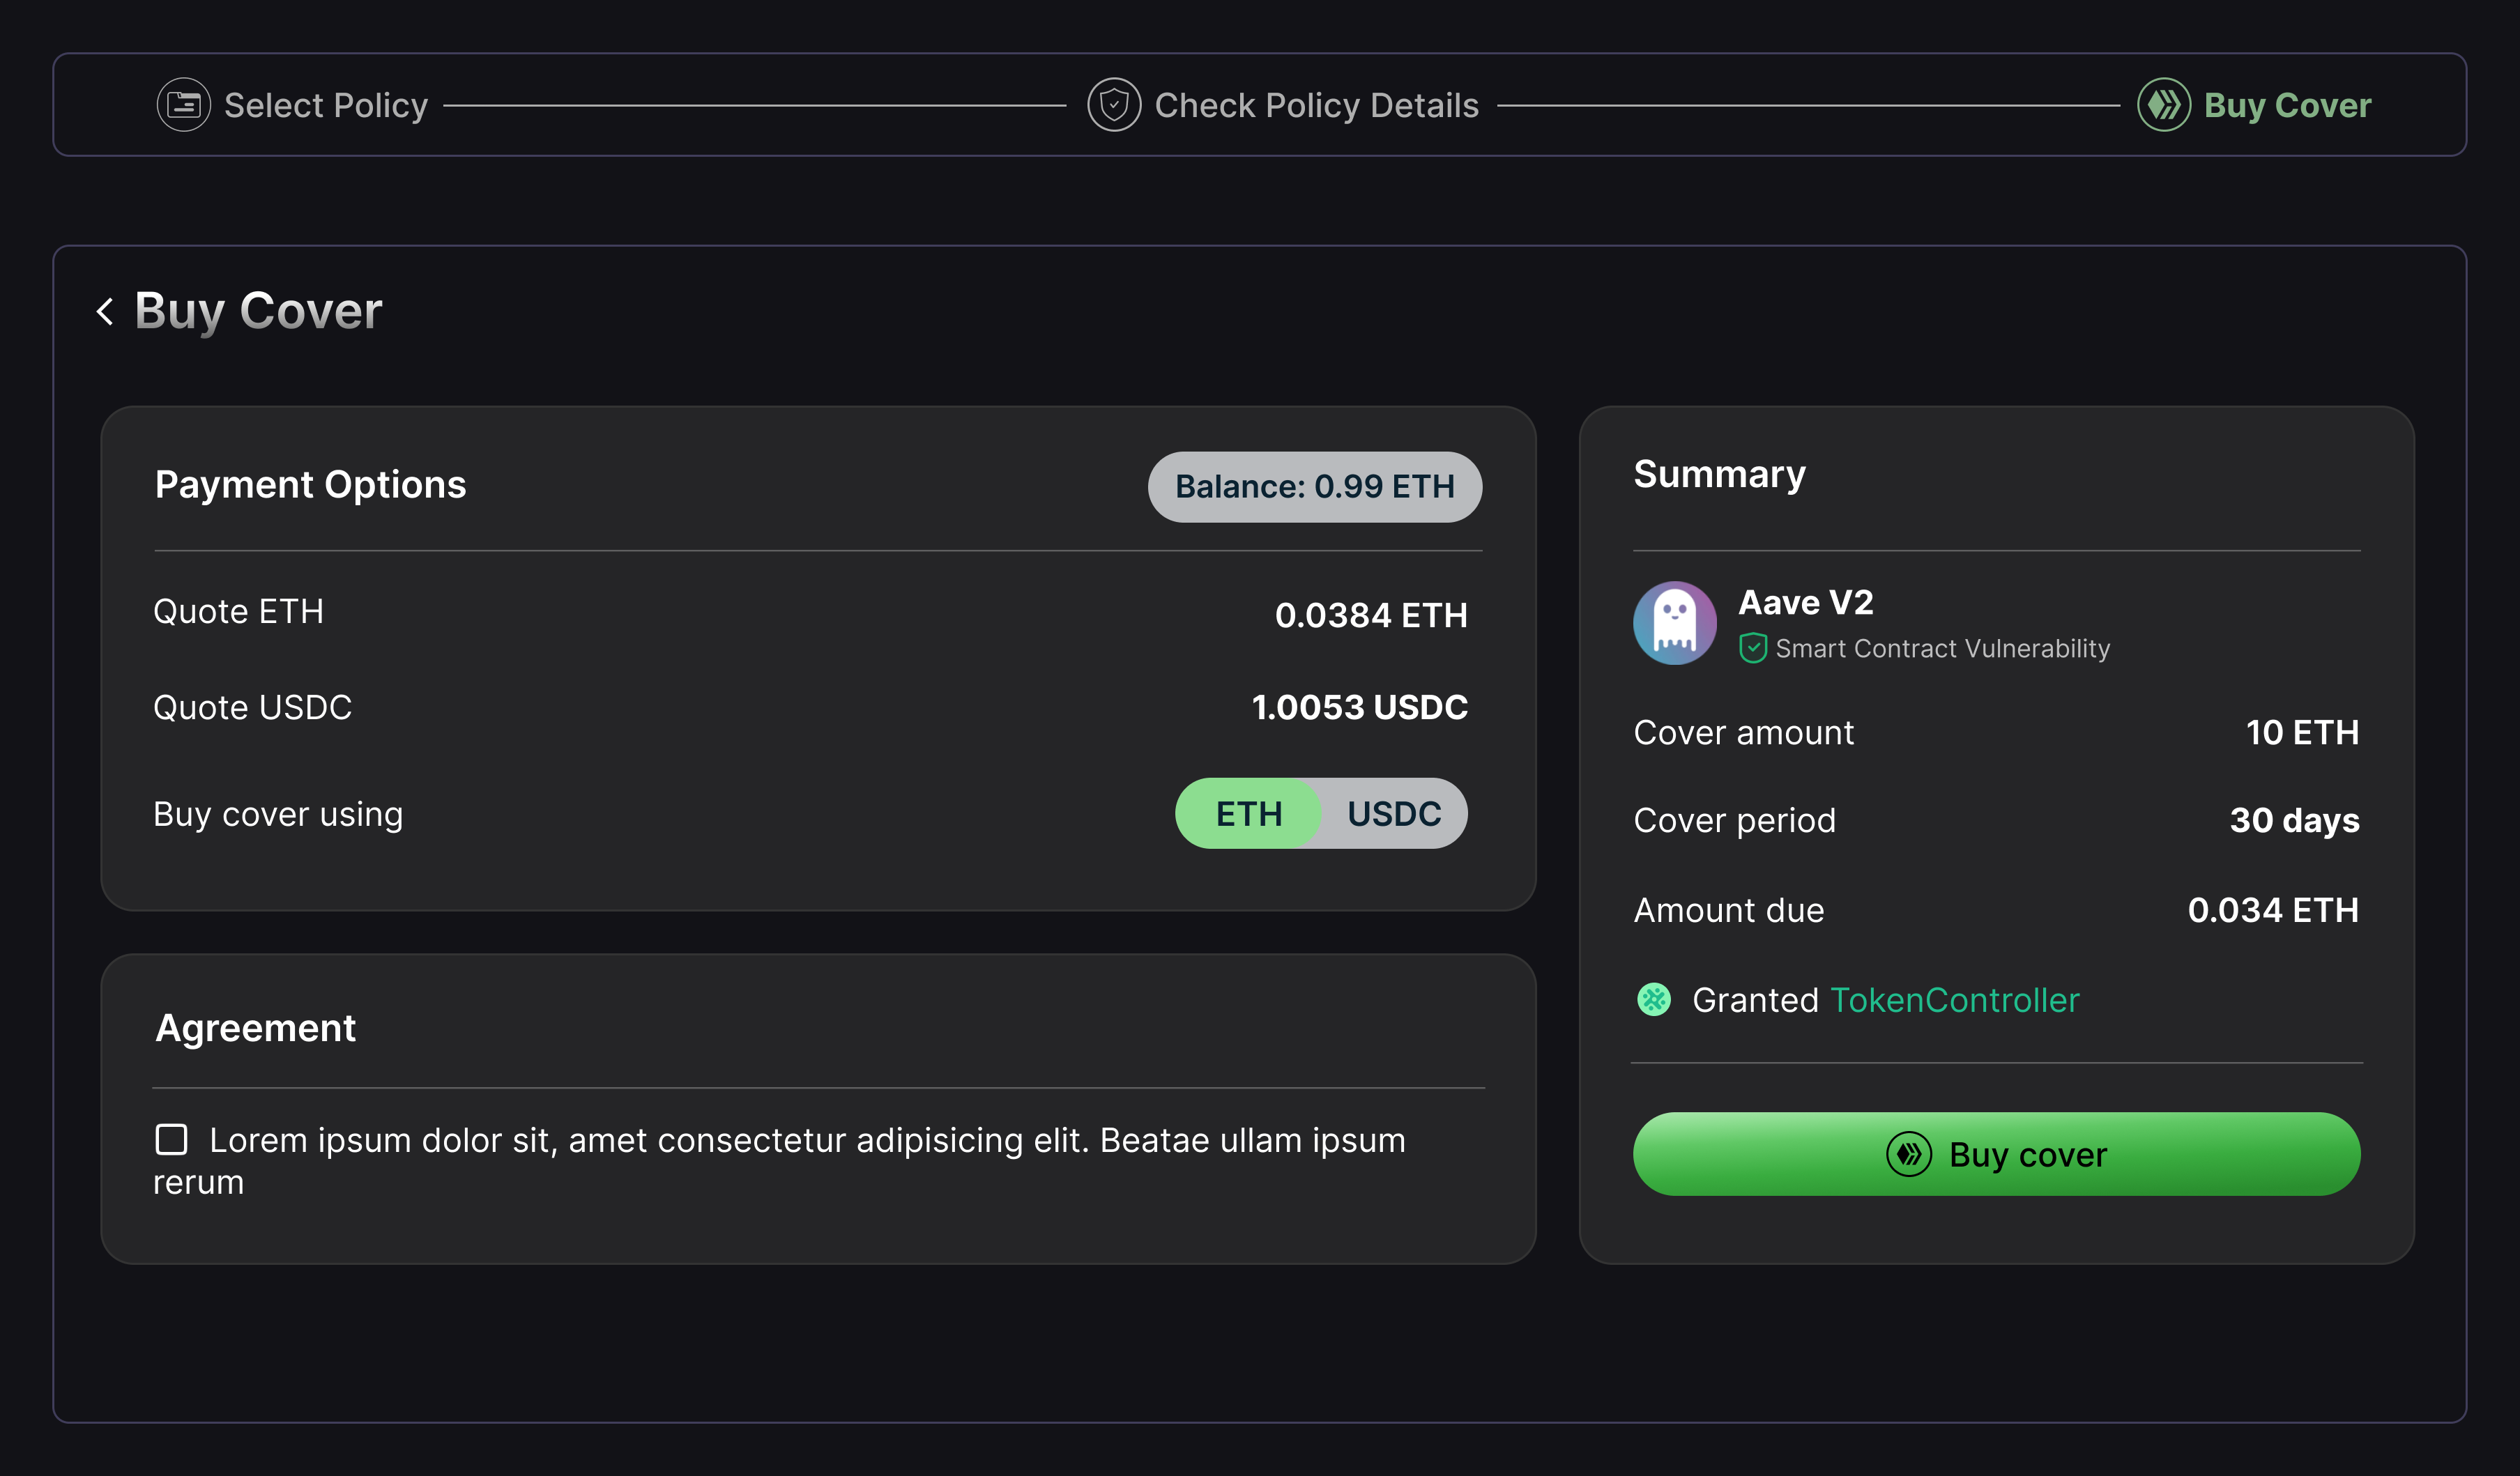Click the Buy Cover step icon

[2163, 105]
